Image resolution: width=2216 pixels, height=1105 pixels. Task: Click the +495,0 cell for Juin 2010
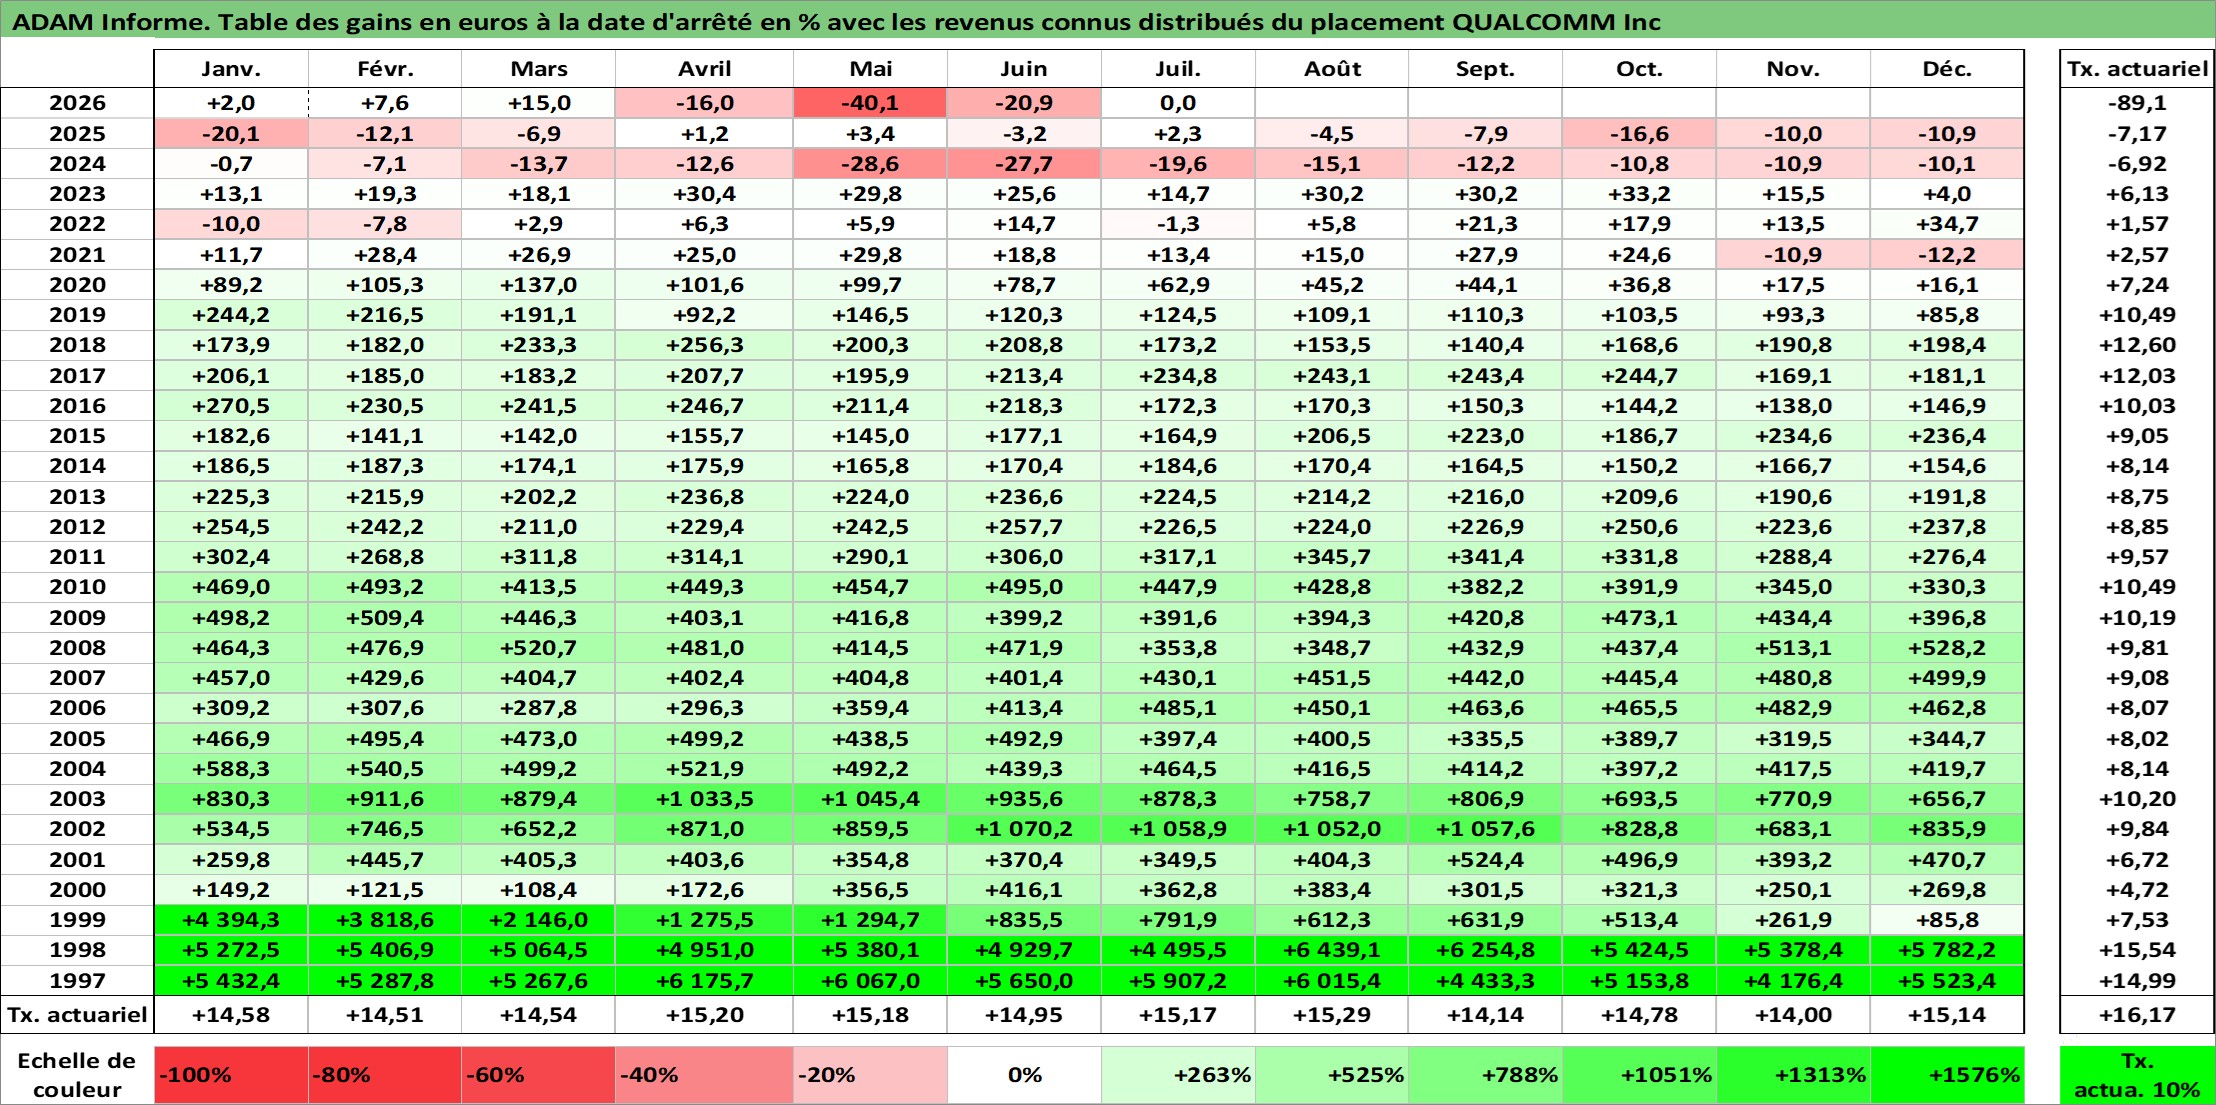tap(1024, 587)
